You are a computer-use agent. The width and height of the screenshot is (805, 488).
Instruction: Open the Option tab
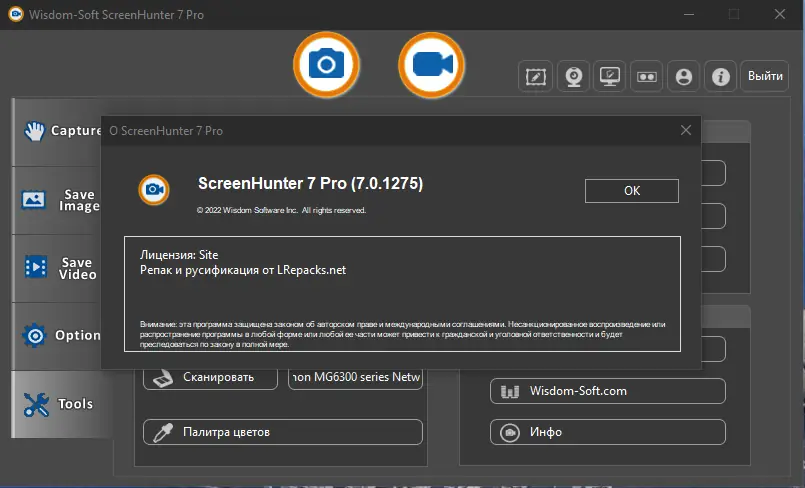(57, 336)
